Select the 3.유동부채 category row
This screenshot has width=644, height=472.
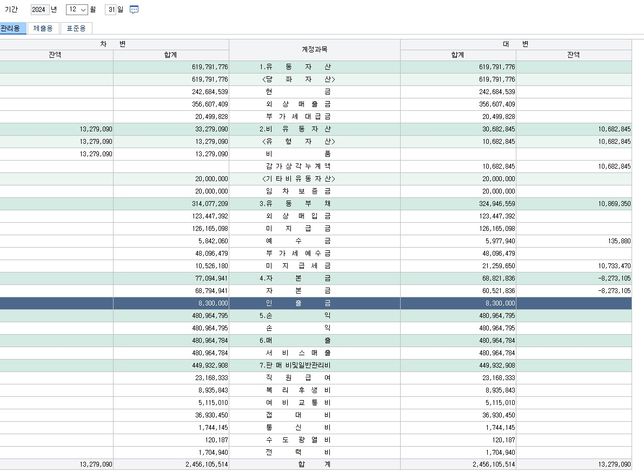pos(315,203)
